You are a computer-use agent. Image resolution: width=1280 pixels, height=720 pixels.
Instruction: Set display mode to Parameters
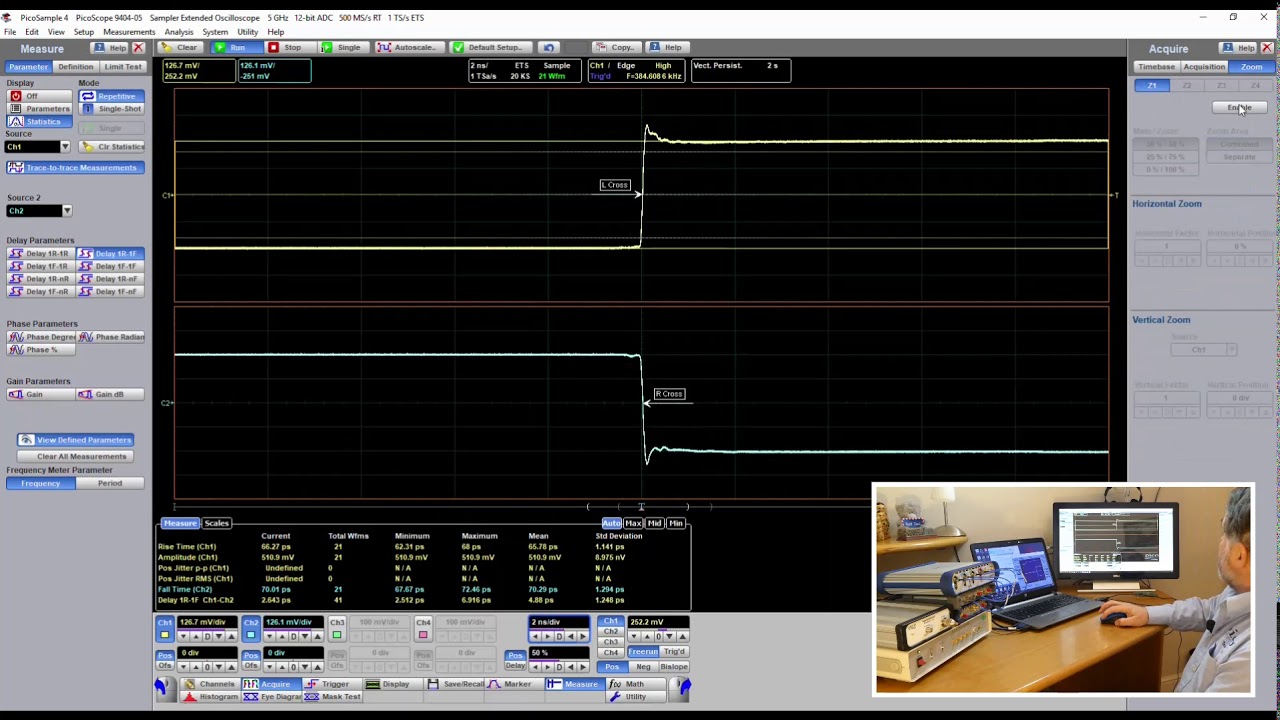(x=40, y=108)
